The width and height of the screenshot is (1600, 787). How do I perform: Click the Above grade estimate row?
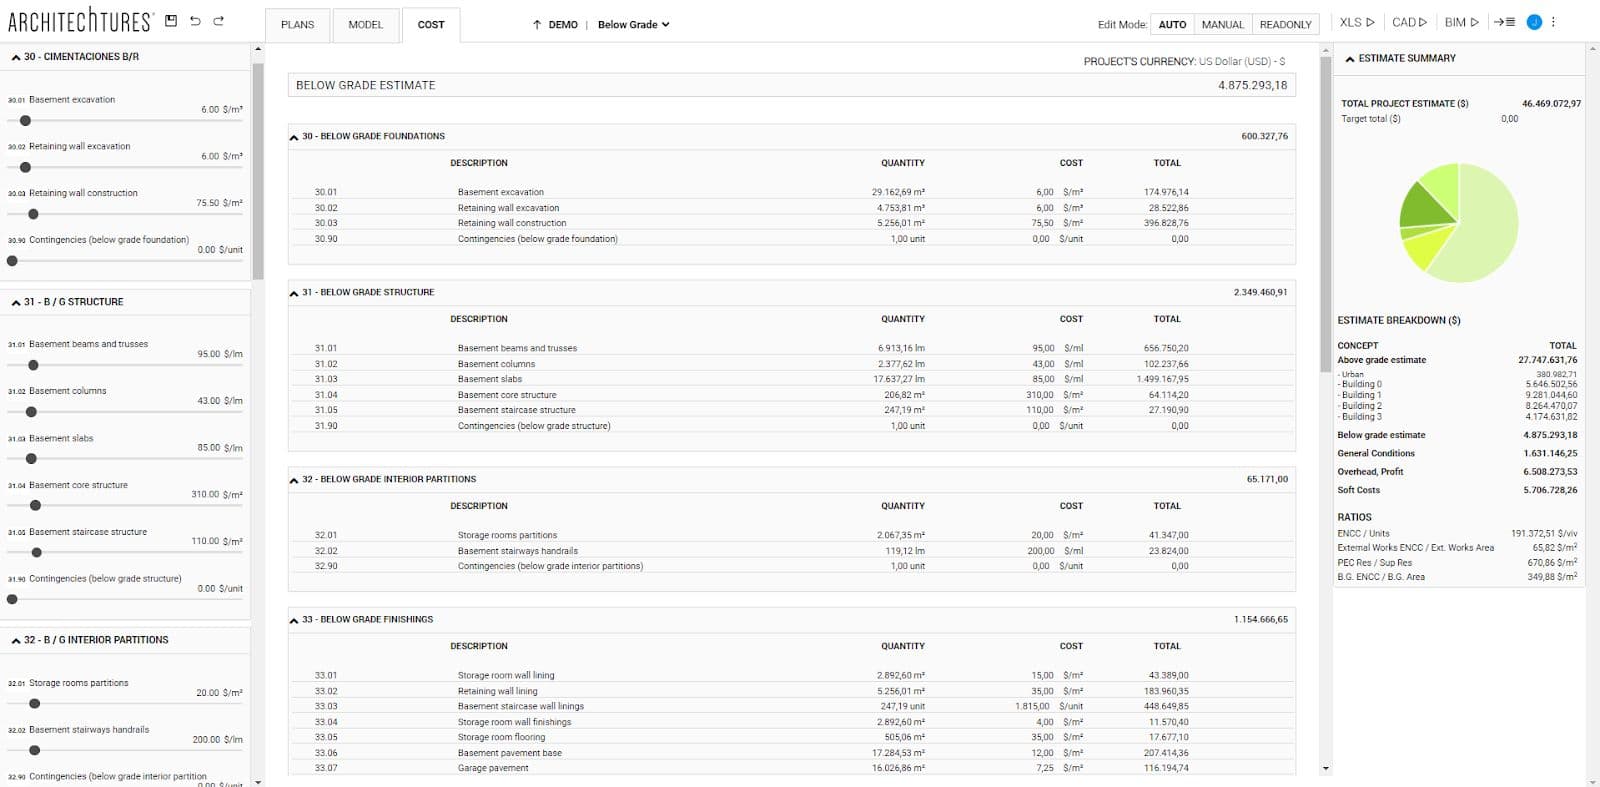coord(1457,360)
